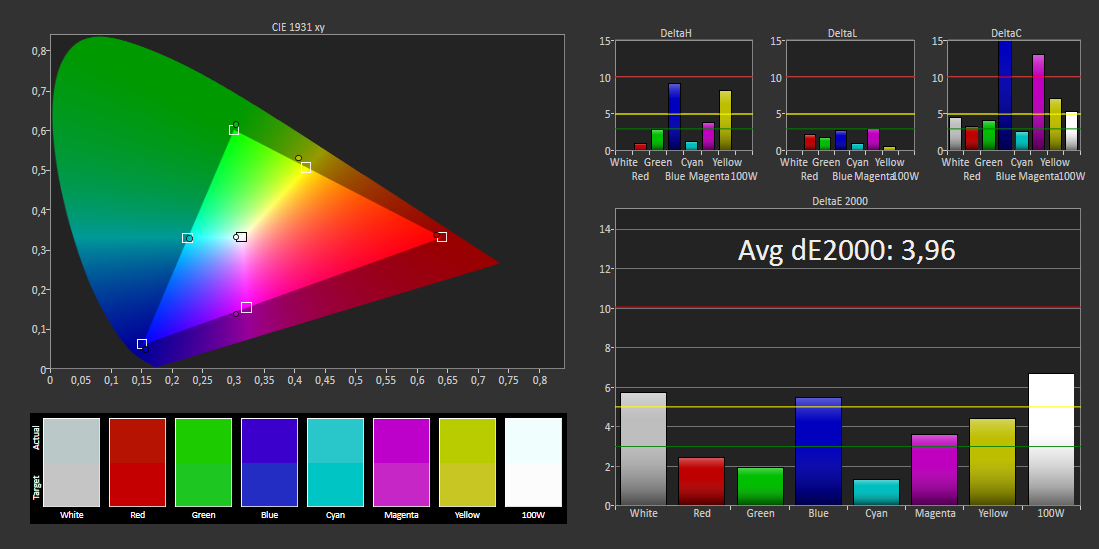The width and height of the screenshot is (1099, 549).
Task: Select the Blue color swatch
Action: pos(269,463)
